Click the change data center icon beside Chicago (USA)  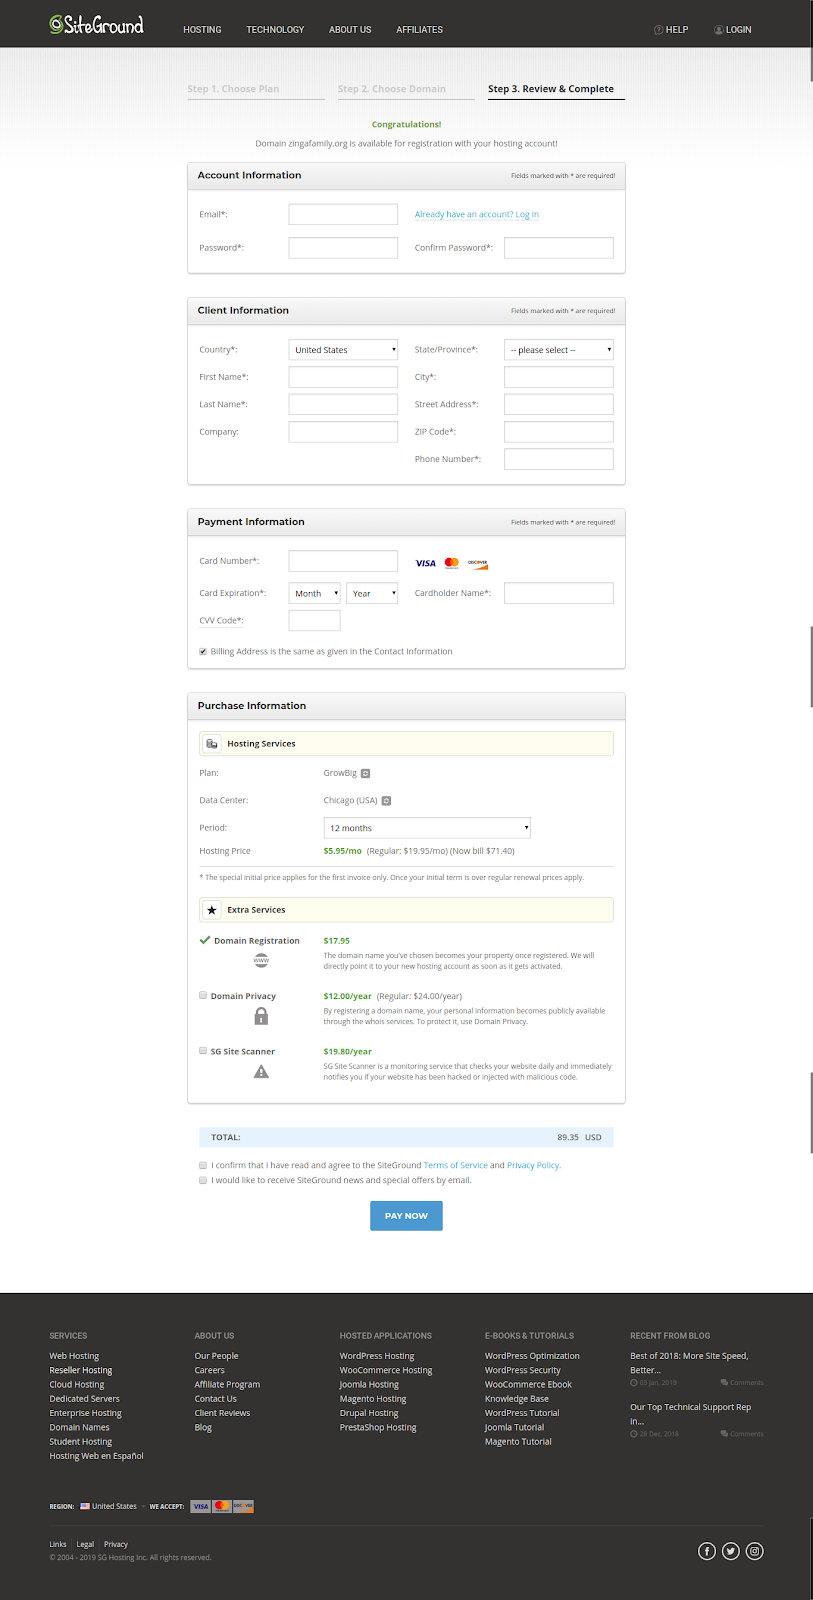(386, 800)
